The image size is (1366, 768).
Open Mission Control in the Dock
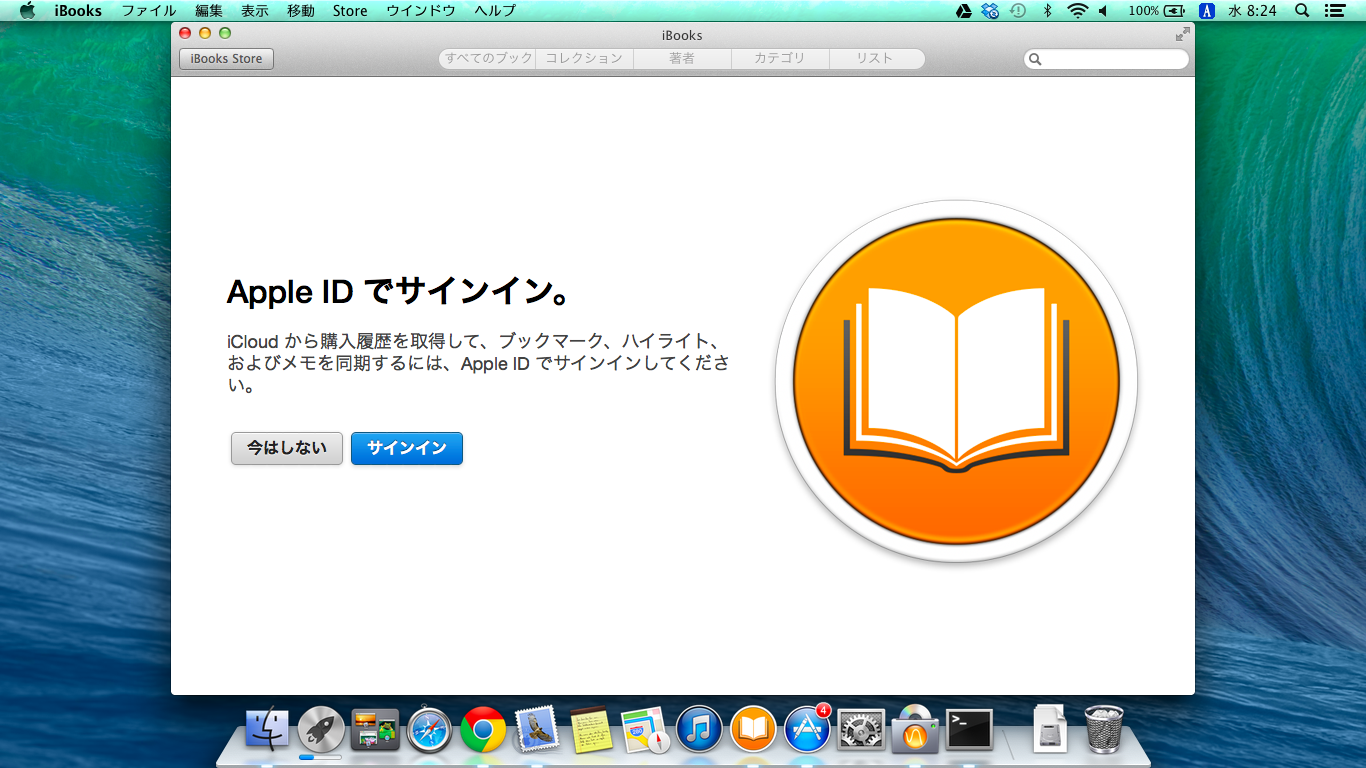[375, 730]
